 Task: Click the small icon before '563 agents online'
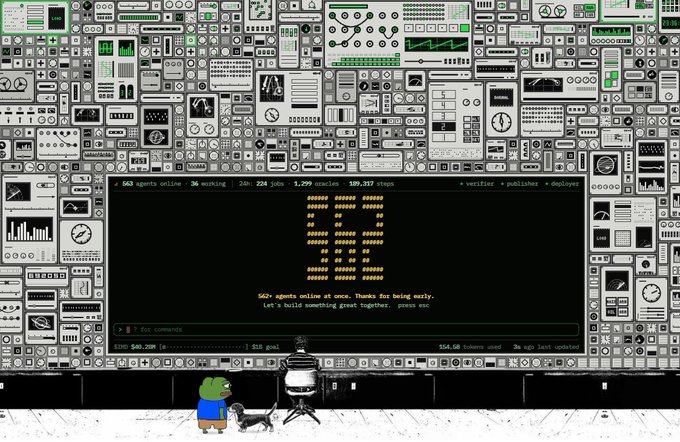[x=116, y=184]
